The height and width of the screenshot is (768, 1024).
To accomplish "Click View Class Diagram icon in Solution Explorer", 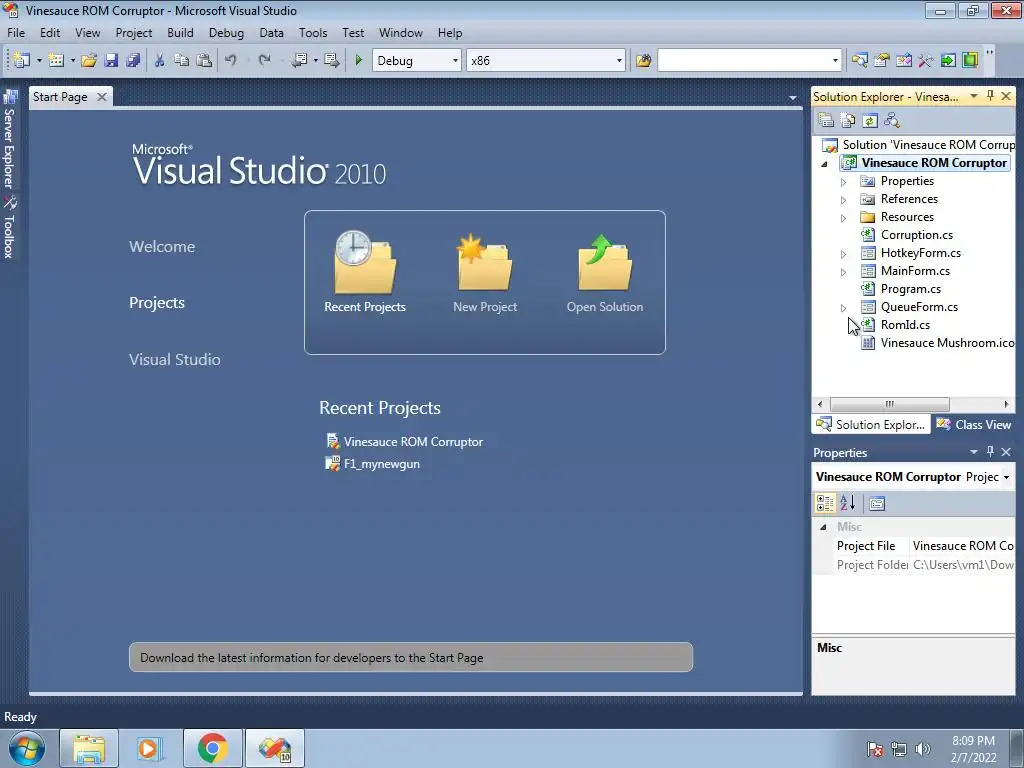I will [x=892, y=120].
